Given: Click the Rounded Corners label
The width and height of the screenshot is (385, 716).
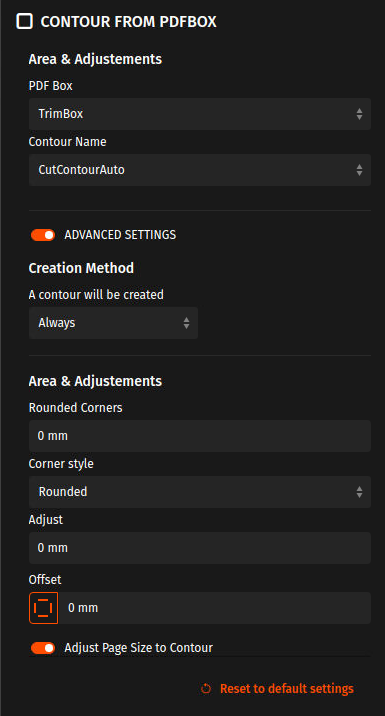Looking at the screenshot, I should pyautogui.click(x=75, y=407).
